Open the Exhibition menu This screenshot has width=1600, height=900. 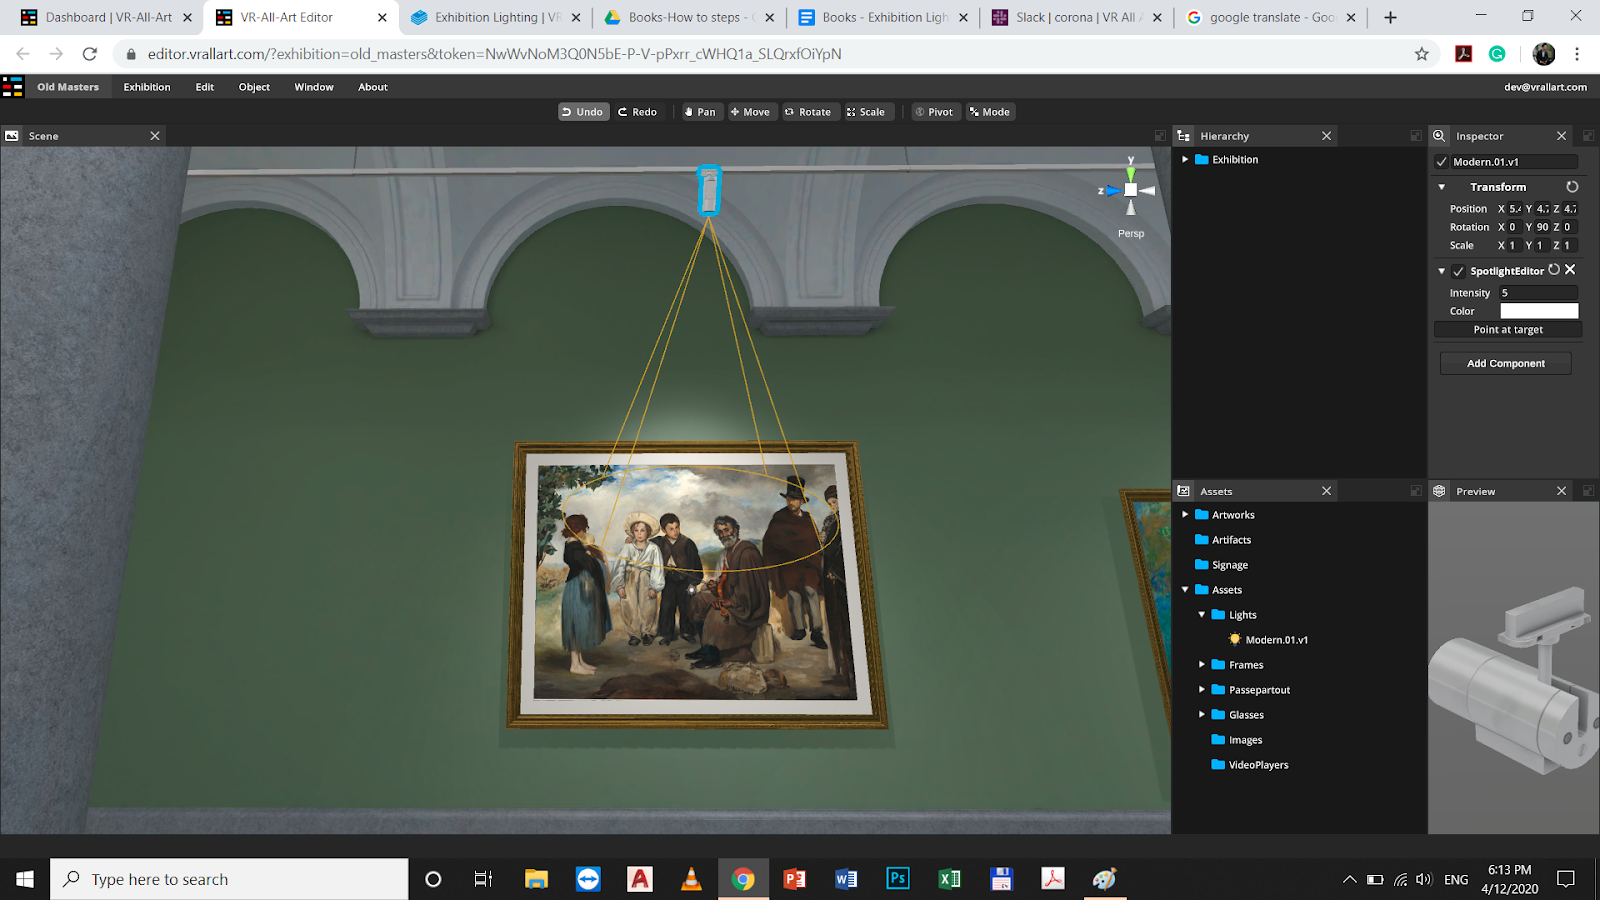(147, 87)
